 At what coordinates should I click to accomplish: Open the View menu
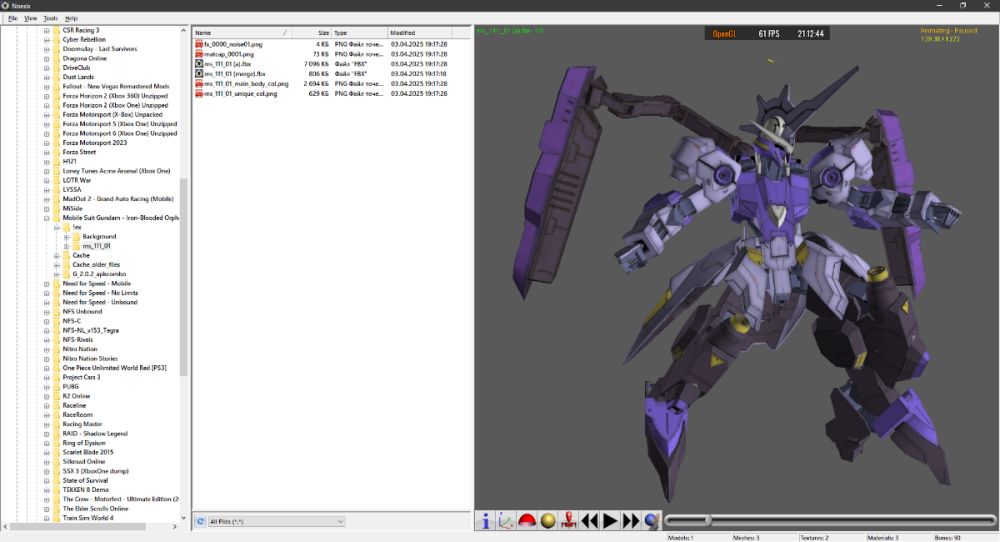click(x=31, y=18)
